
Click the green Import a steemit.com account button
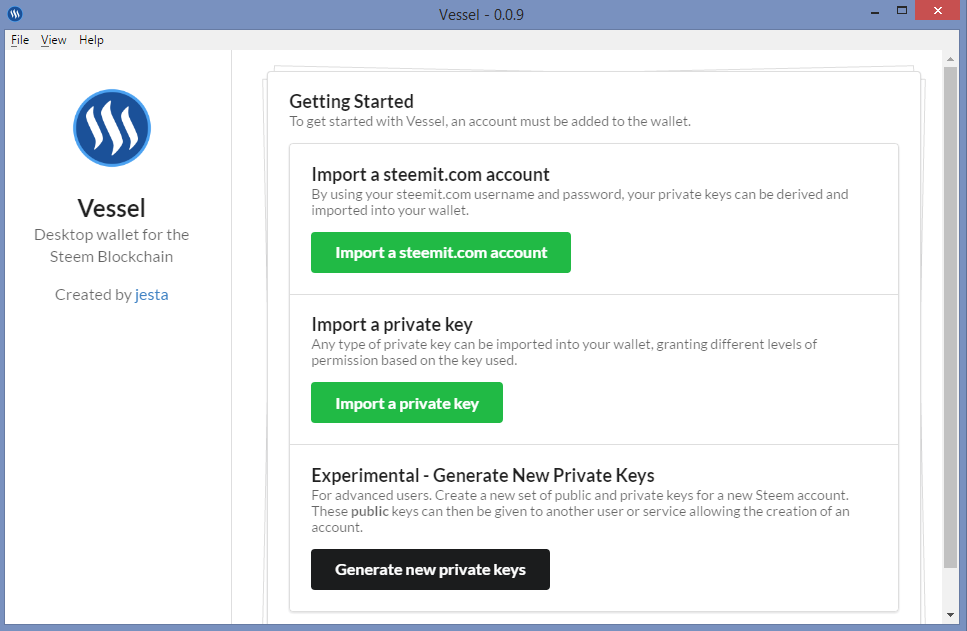441,252
